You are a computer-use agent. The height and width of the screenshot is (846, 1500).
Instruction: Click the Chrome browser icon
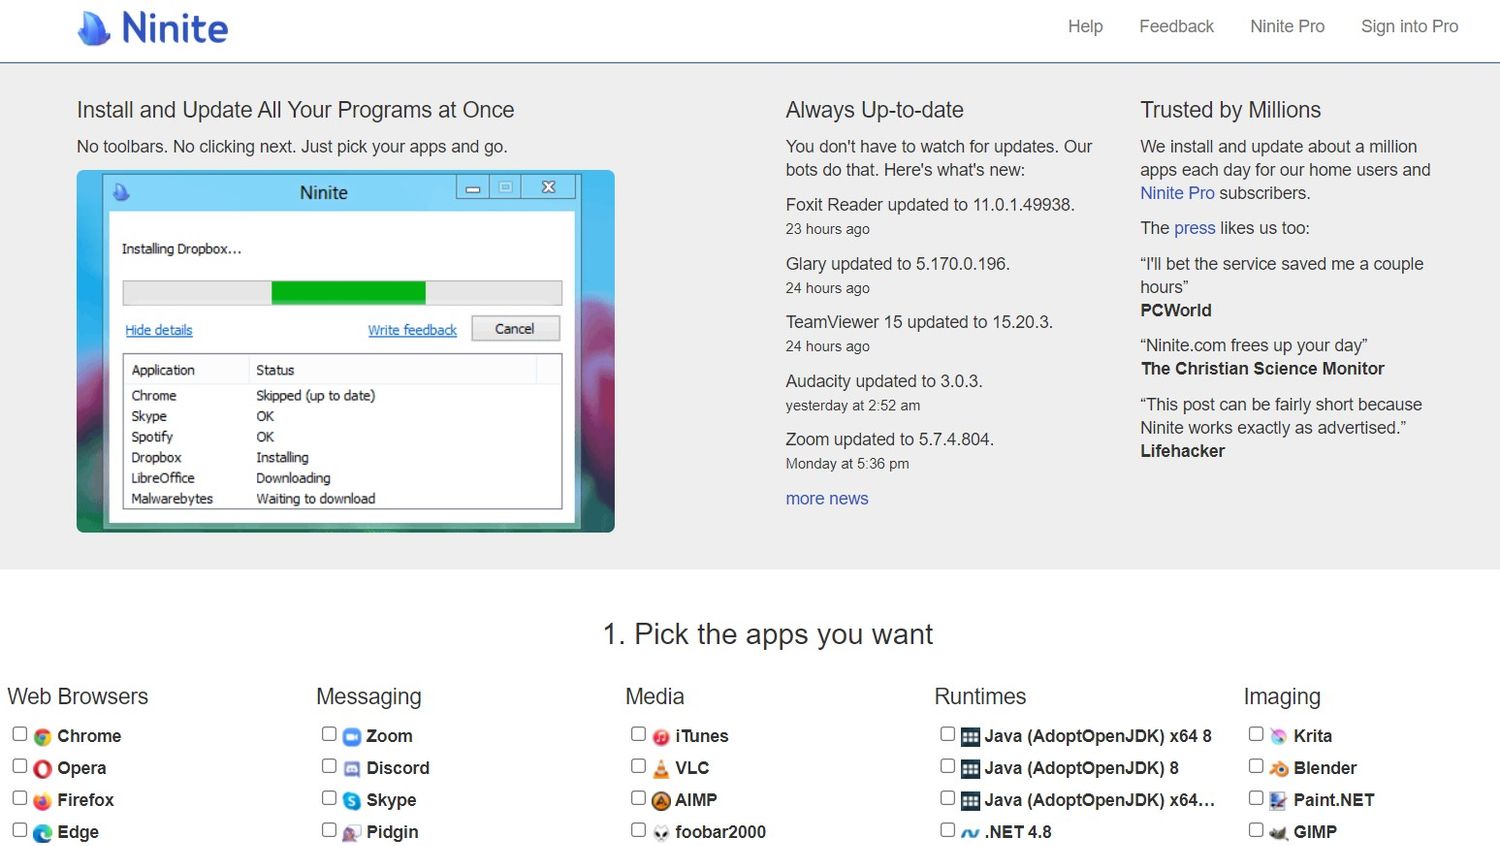pyautogui.click(x=42, y=737)
